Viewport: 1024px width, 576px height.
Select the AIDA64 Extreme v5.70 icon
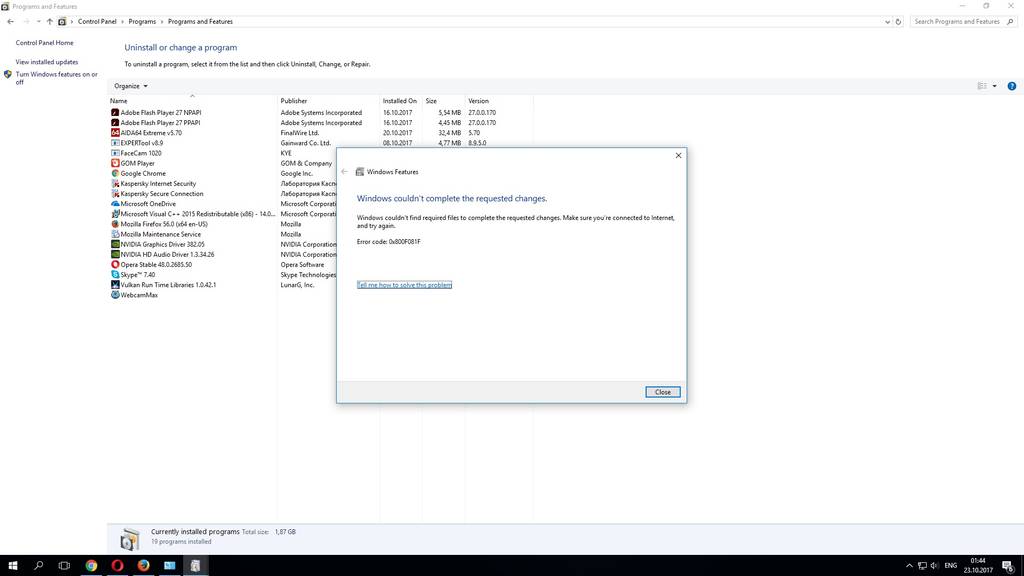[x=115, y=133]
